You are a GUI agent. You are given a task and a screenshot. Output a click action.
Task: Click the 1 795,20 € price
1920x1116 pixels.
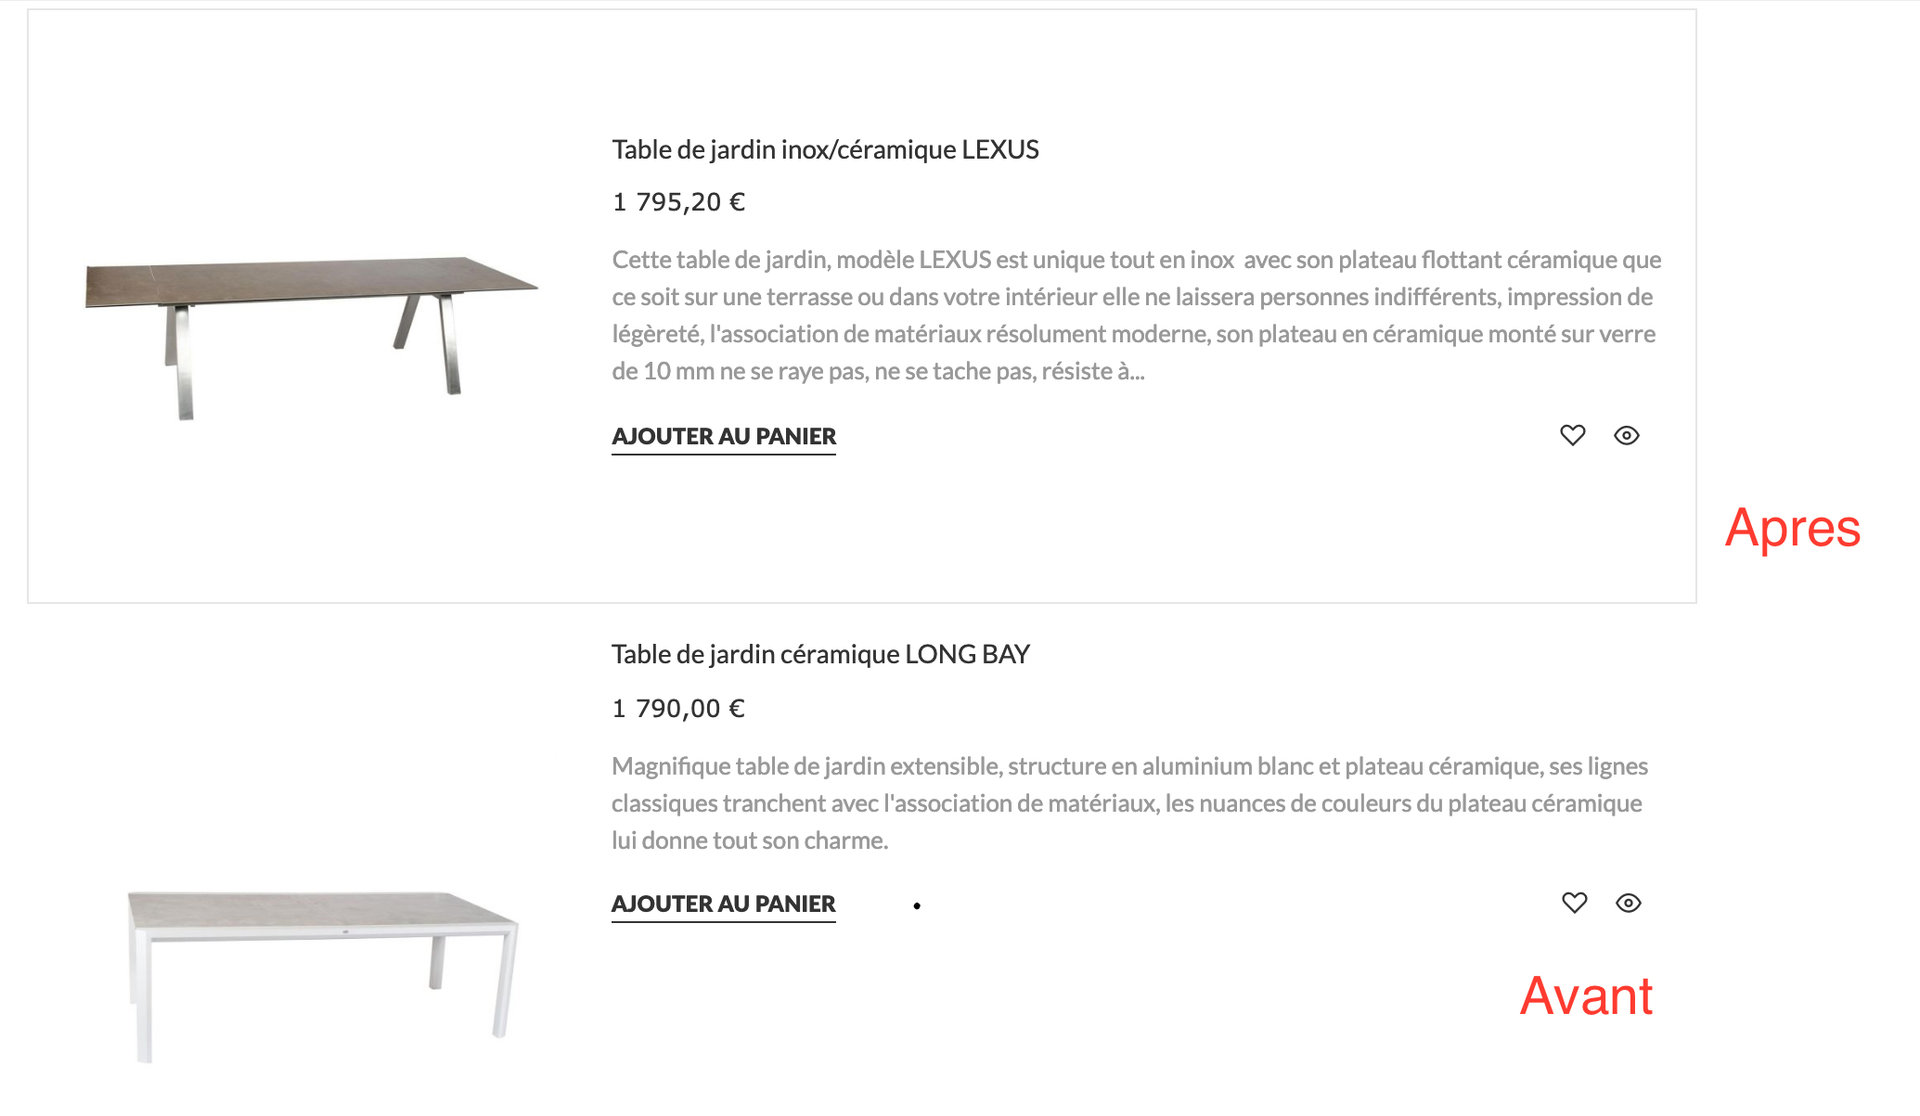click(678, 203)
